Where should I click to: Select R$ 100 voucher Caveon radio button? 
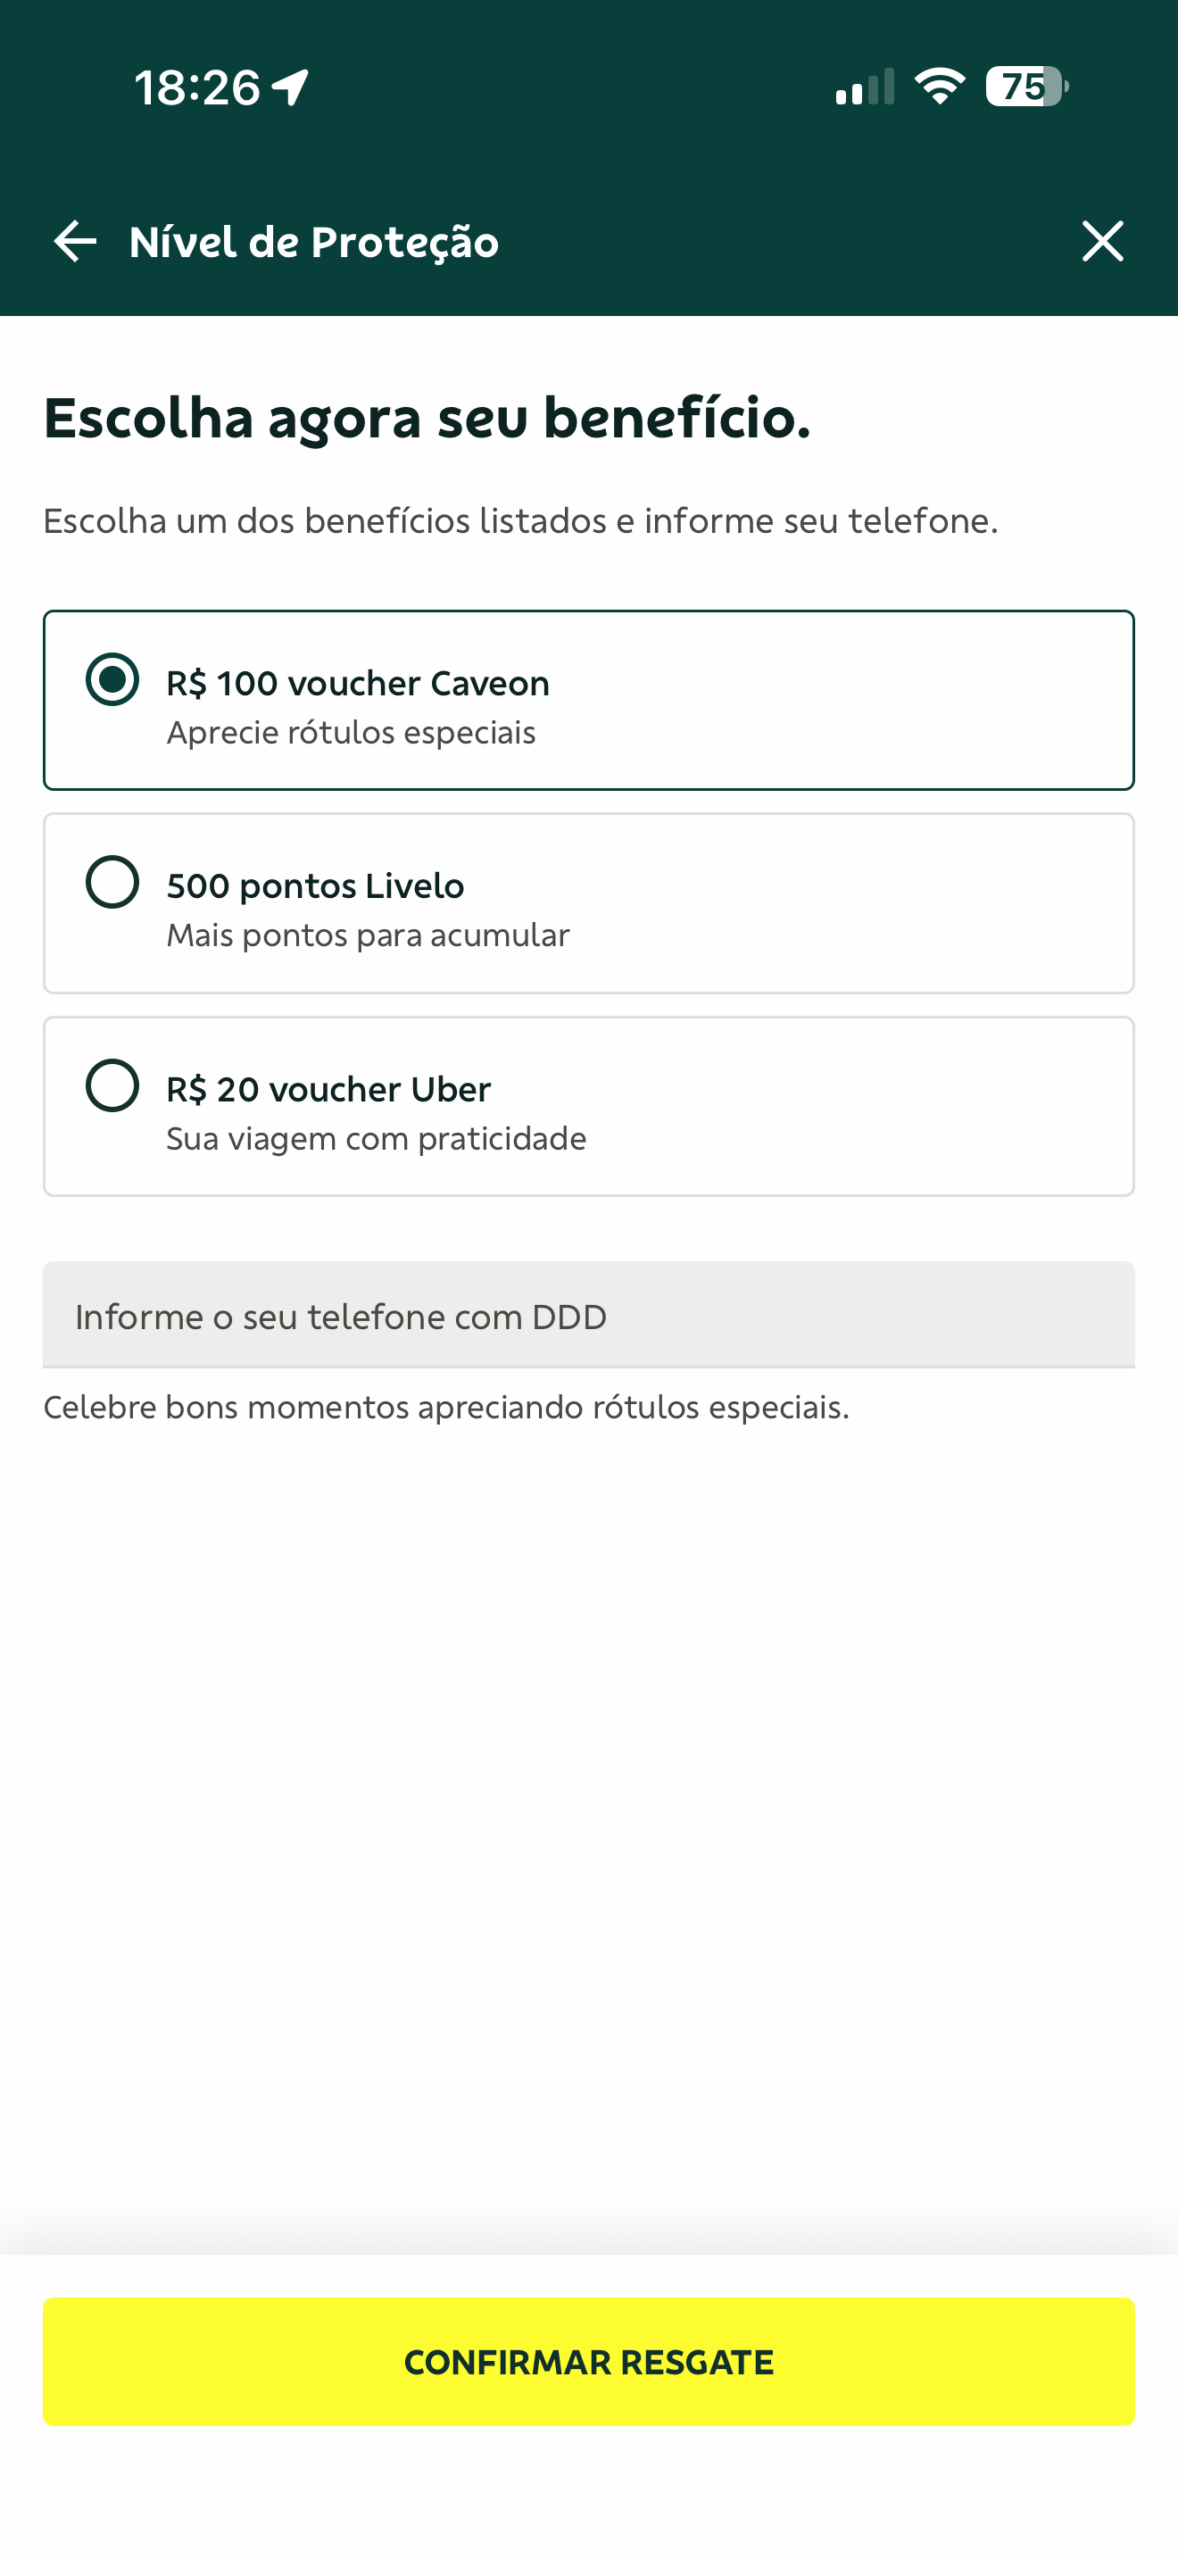coord(112,679)
